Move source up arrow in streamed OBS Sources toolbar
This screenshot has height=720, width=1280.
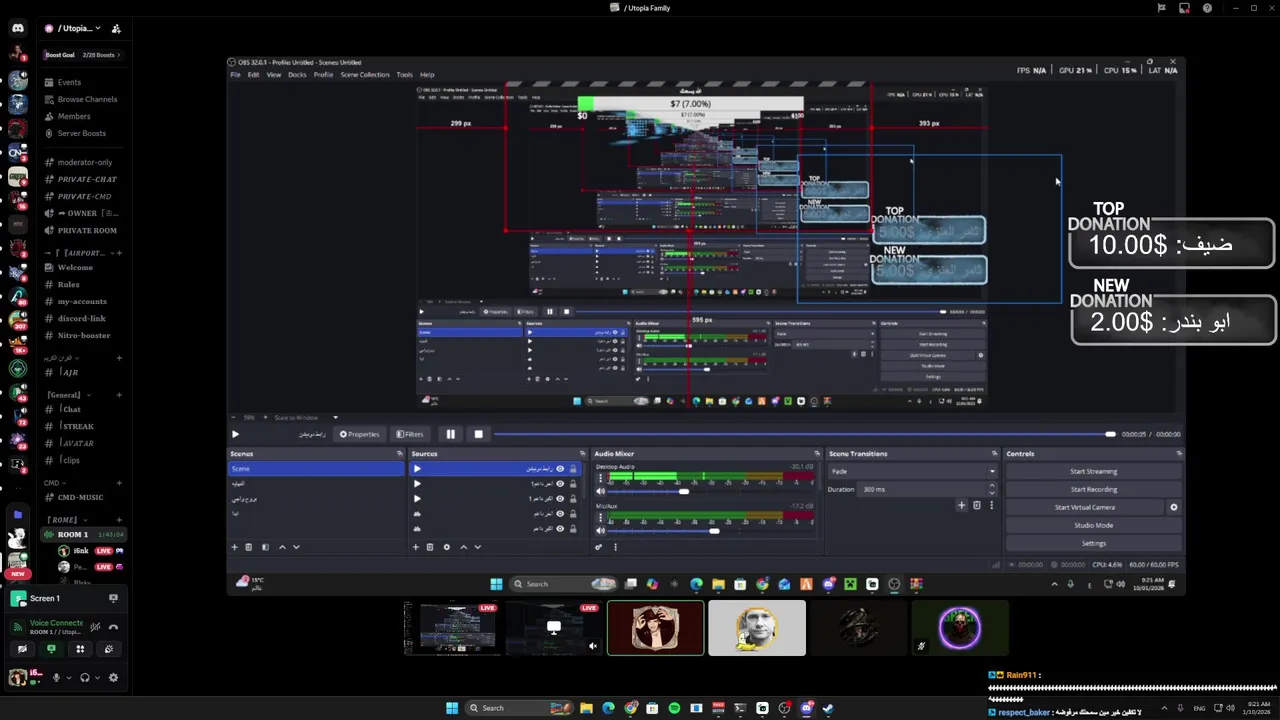tap(462, 547)
